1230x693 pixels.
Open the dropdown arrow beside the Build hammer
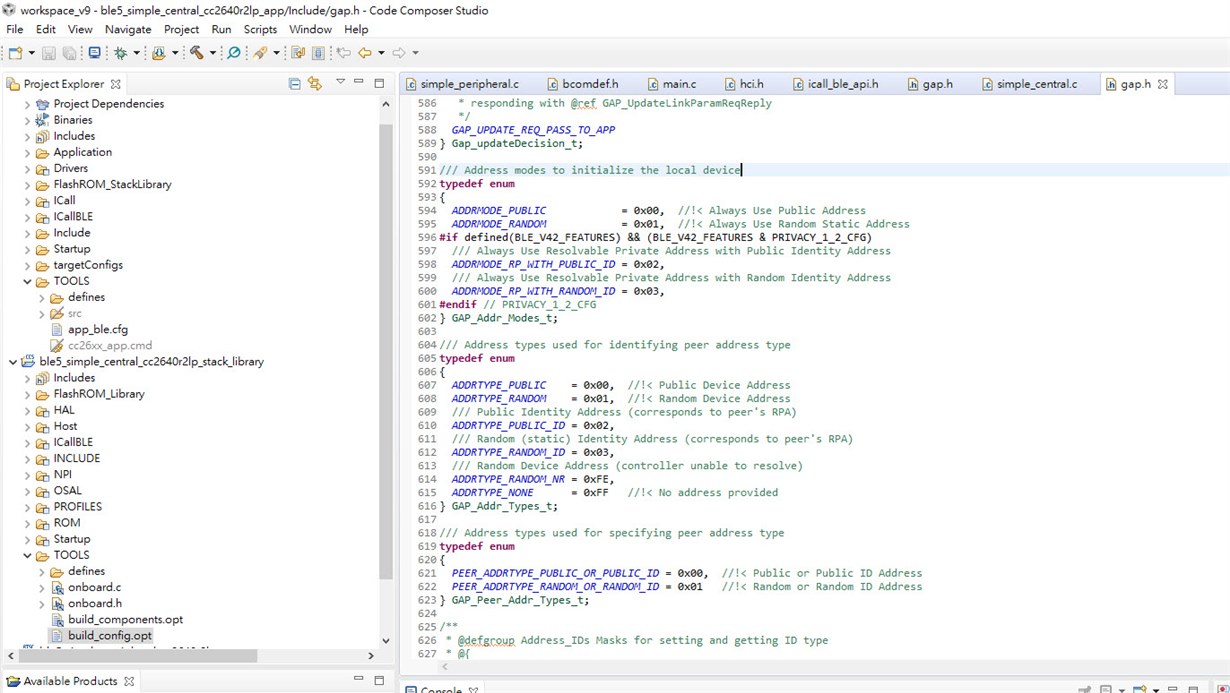coord(213,54)
